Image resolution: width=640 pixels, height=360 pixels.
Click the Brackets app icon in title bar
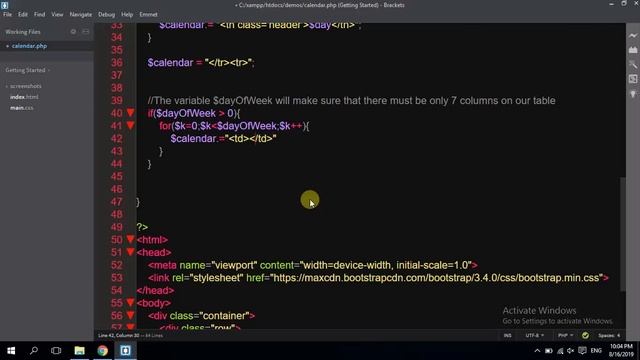point(4,5)
